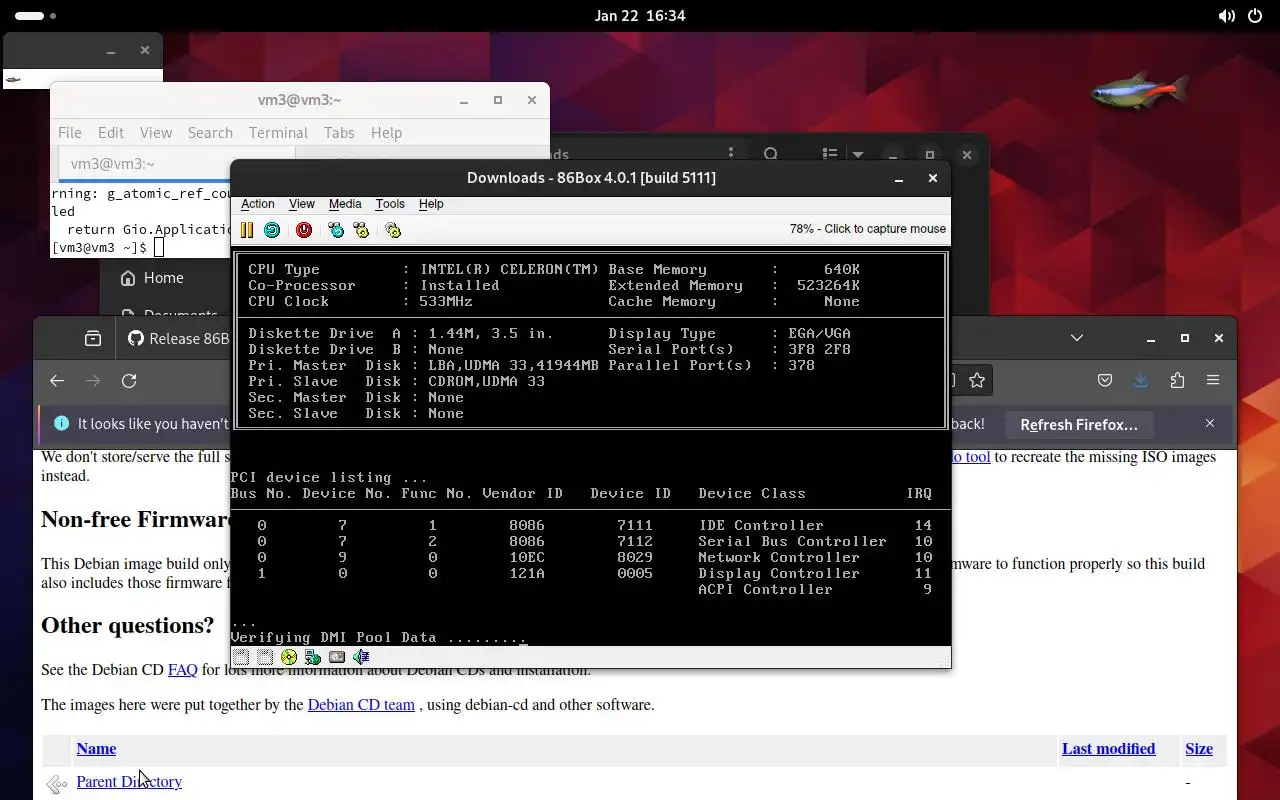Open the Terminal menu in terminal window
Viewport: 1280px width, 800px height.
(x=278, y=132)
